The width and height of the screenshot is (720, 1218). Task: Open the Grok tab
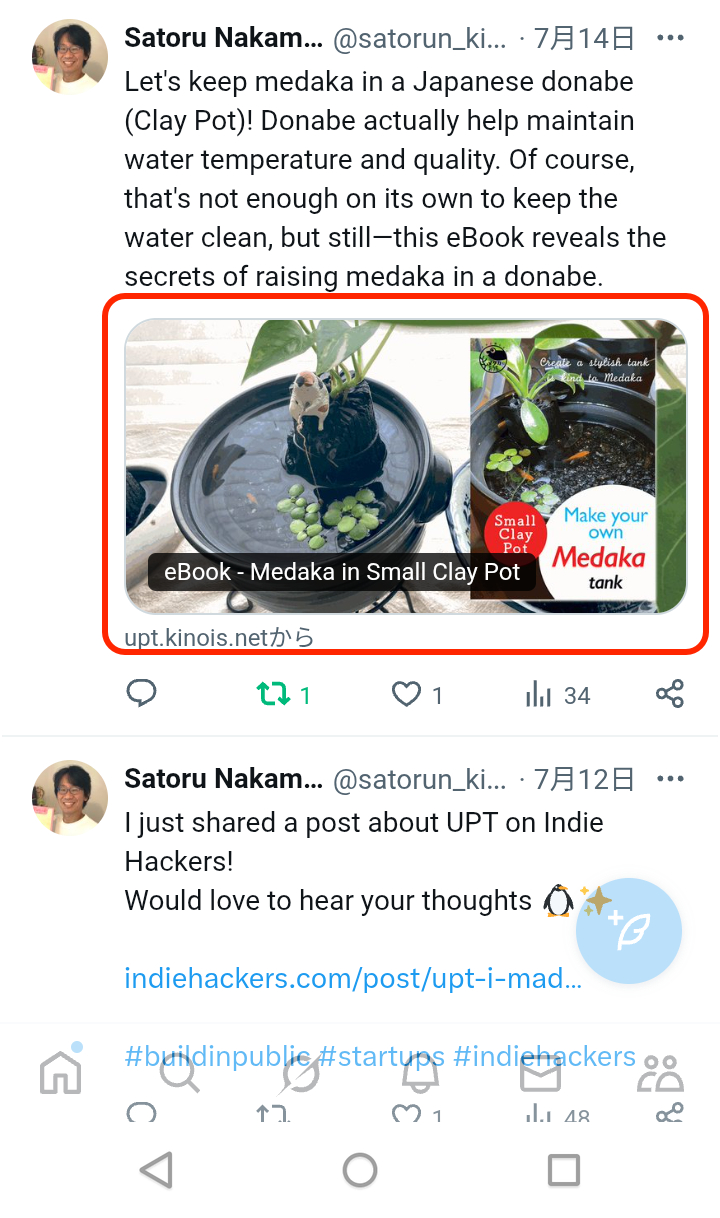point(300,1073)
